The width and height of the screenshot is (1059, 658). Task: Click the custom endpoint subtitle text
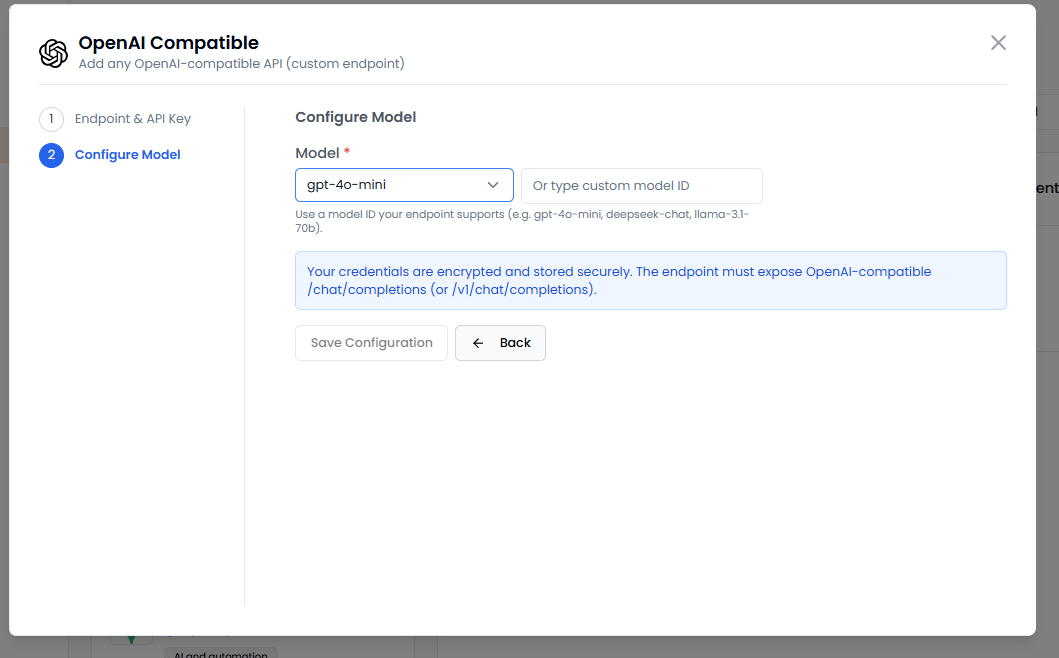coord(241,64)
